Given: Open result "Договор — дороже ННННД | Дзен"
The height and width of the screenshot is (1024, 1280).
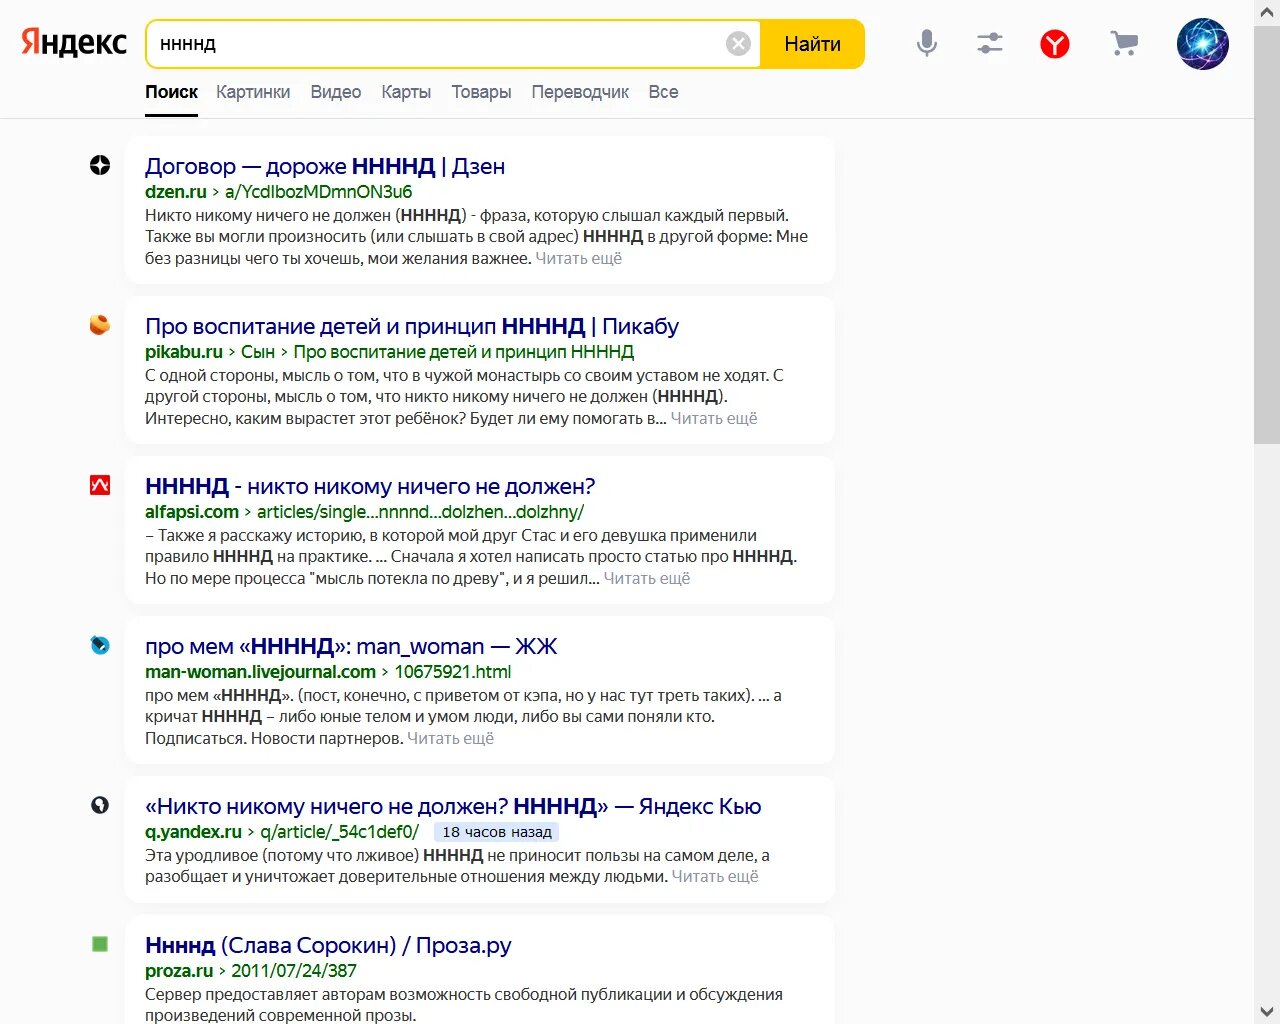Looking at the screenshot, I should pos(325,166).
